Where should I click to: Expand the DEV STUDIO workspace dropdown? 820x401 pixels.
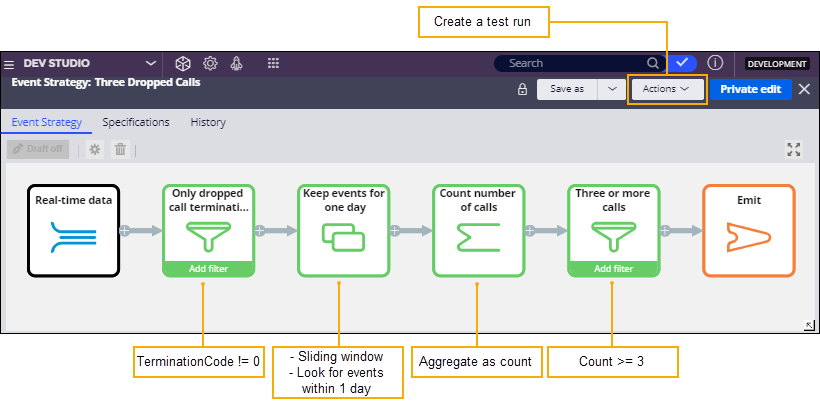click(x=151, y=63)
